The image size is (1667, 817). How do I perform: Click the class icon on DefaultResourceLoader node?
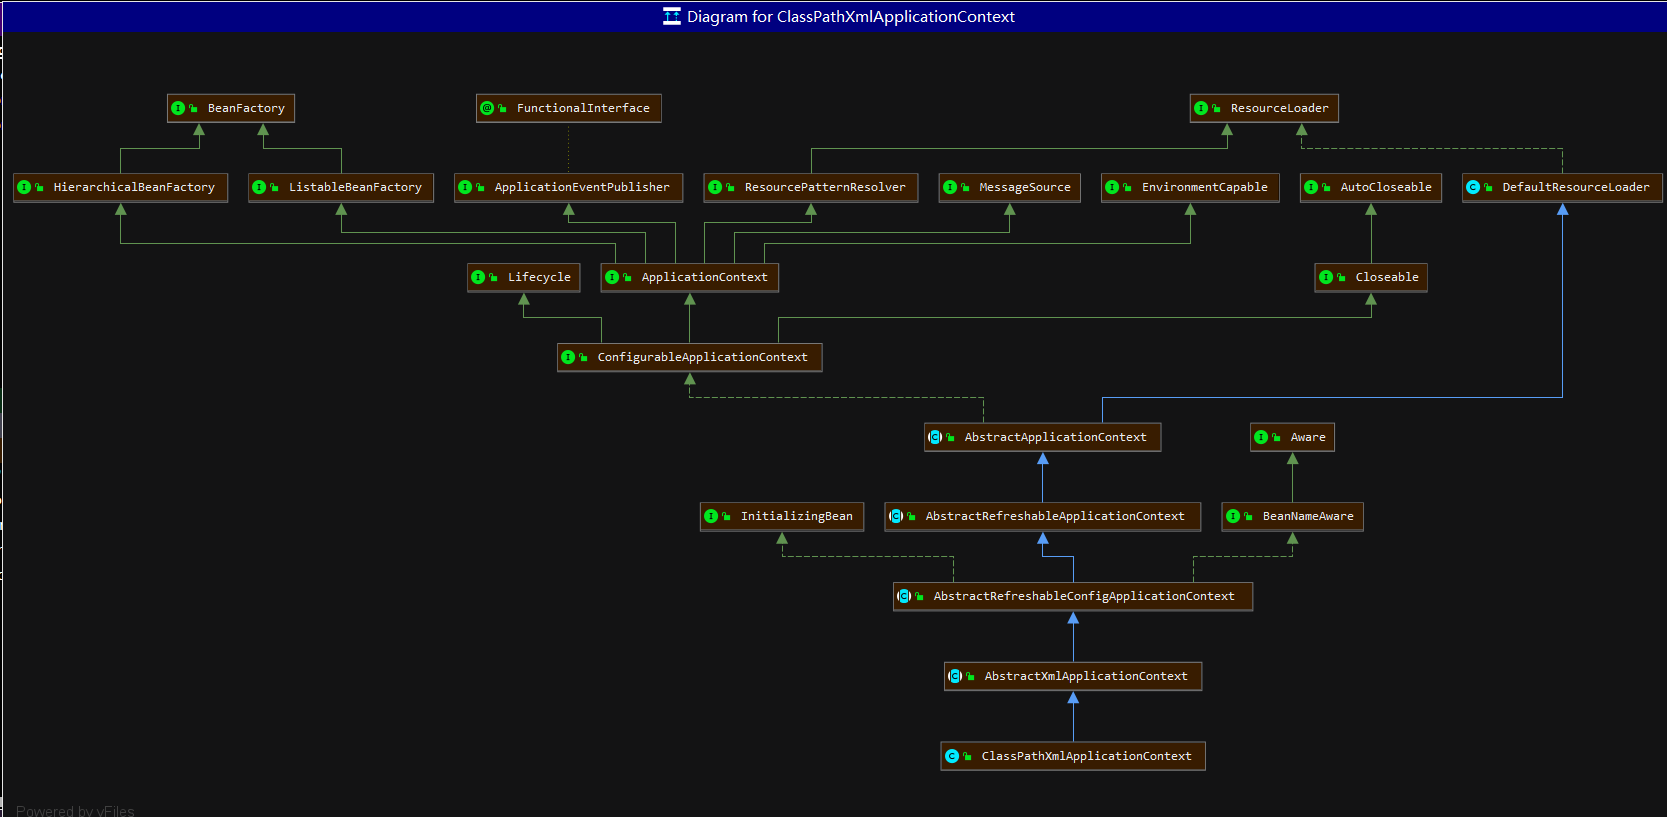(1473, 187)
